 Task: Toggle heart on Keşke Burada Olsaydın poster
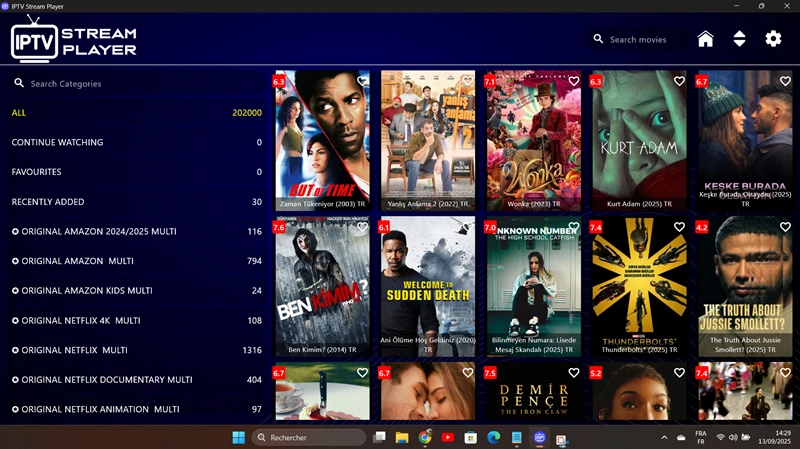click(x=785, y=81)
